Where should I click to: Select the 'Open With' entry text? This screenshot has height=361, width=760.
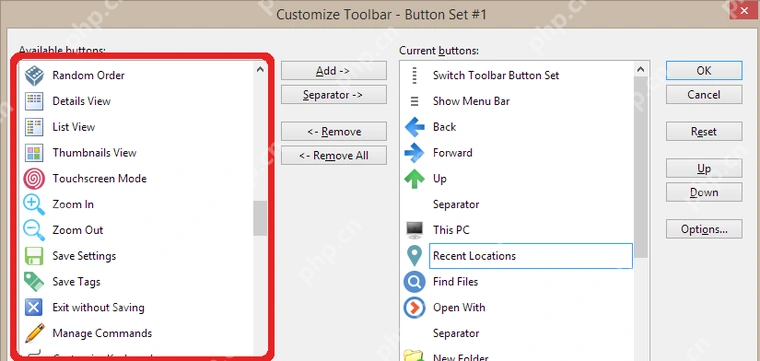click(459, 307)
